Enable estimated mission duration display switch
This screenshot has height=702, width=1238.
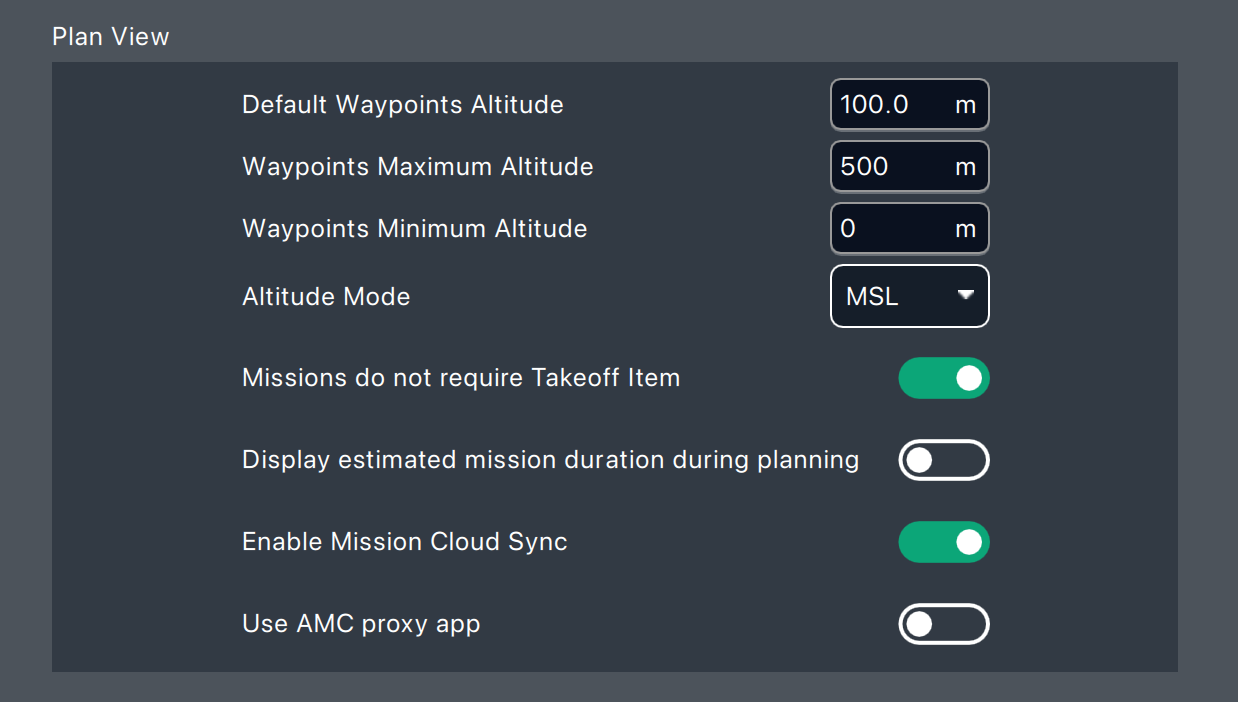(943, 460)
